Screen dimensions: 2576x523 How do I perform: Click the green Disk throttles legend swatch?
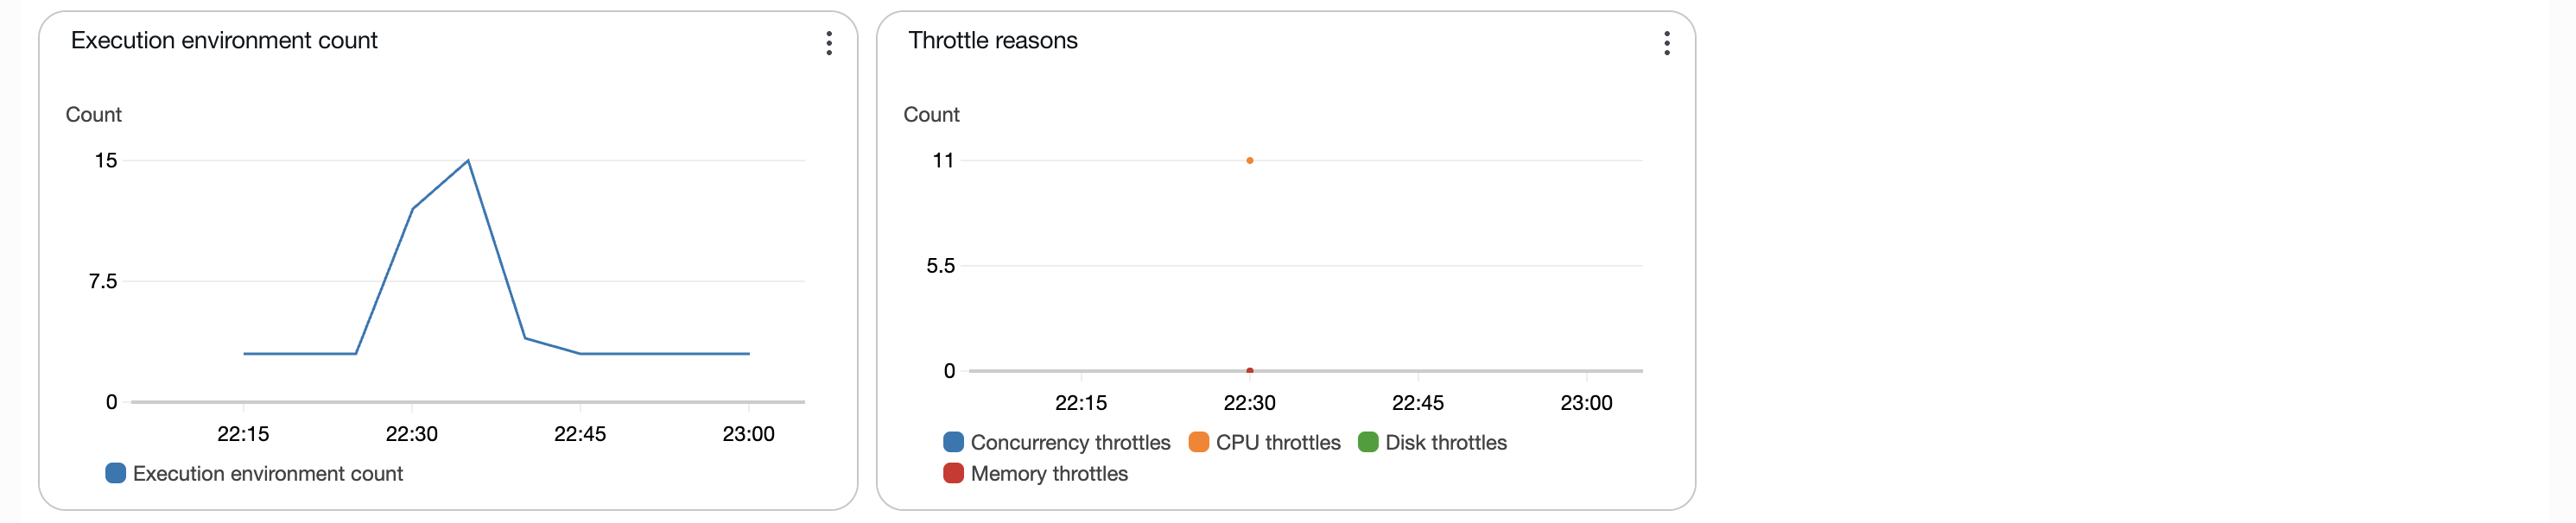pyautogui.click(x=1367, y=442)
